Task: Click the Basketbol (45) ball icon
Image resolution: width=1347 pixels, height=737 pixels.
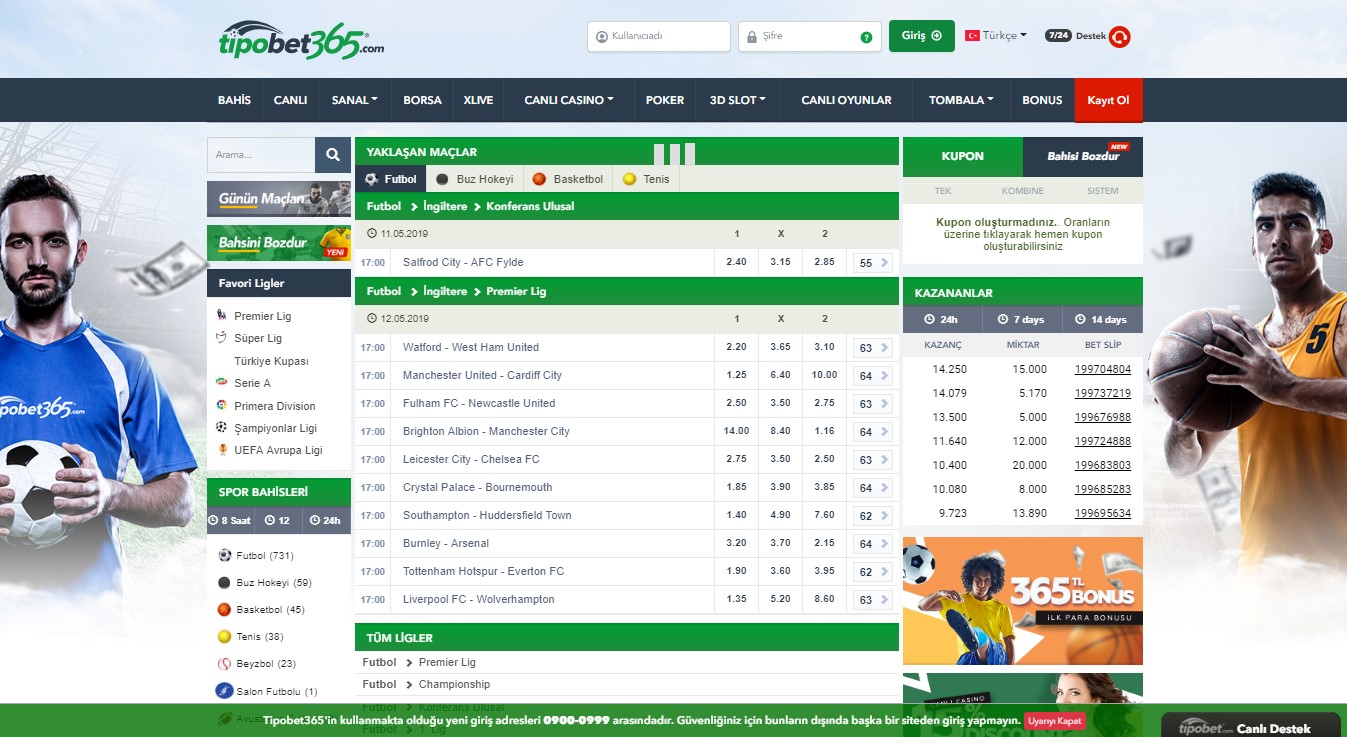Action: point(224,609)
